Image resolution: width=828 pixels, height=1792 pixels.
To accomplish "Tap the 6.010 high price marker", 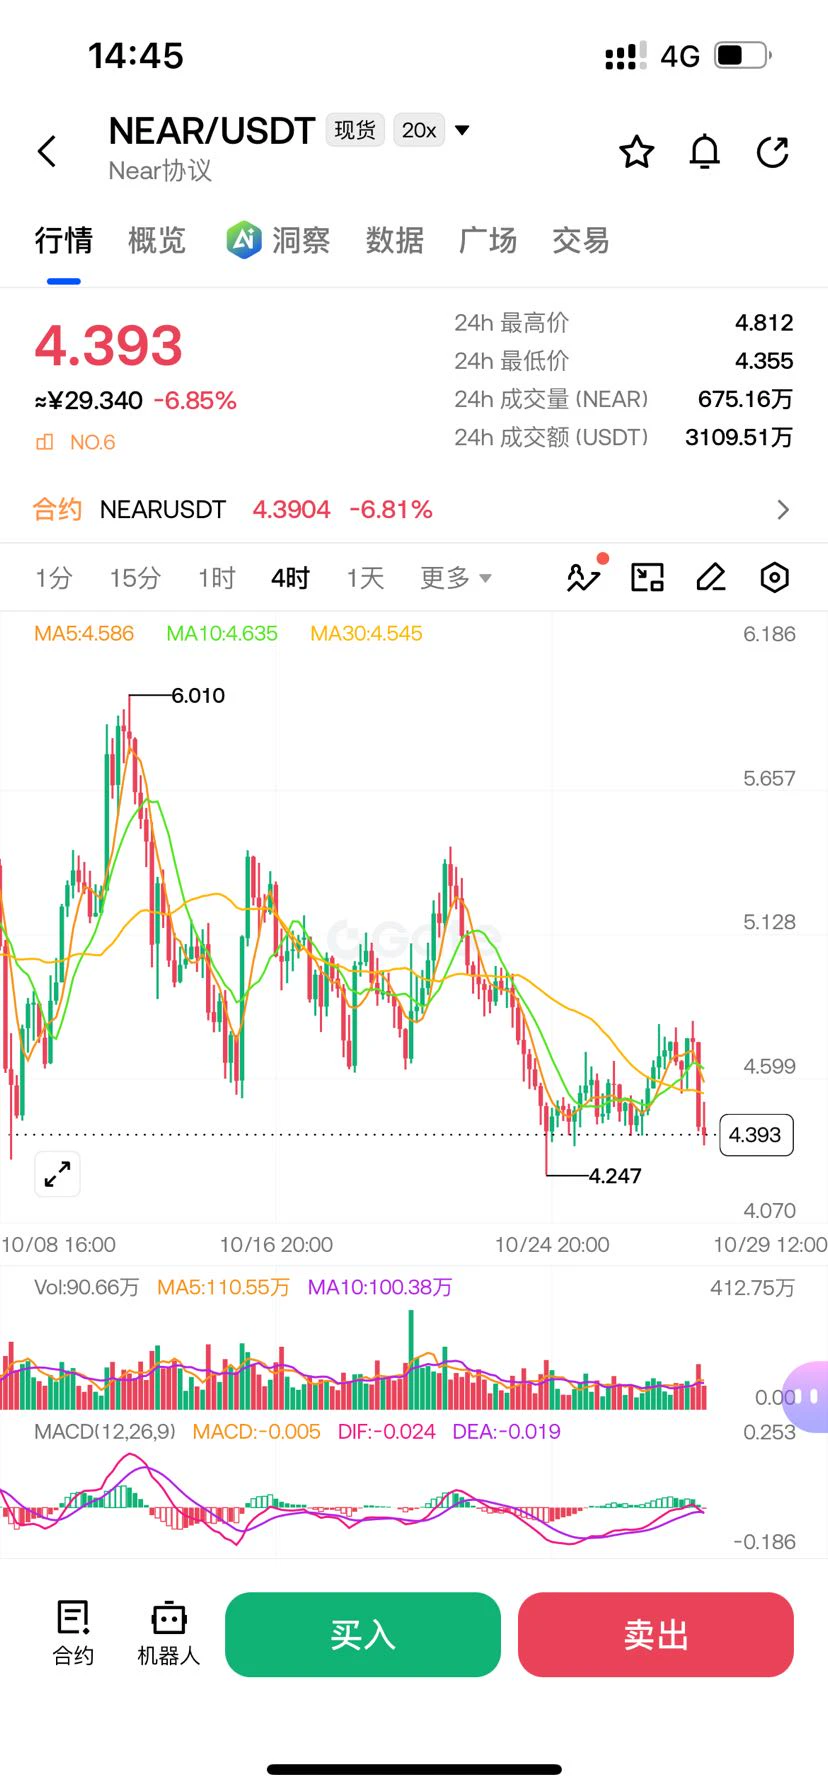I will point(198,695).
